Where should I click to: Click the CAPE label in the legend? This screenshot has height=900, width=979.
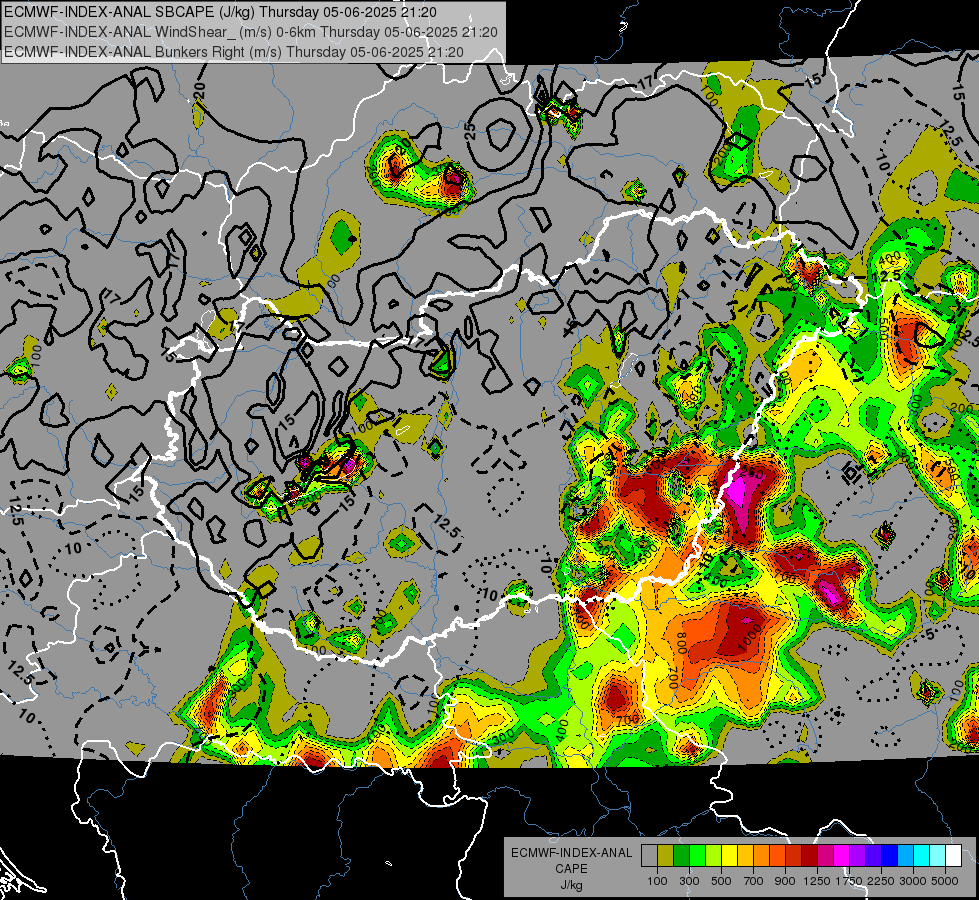(571, 869)
